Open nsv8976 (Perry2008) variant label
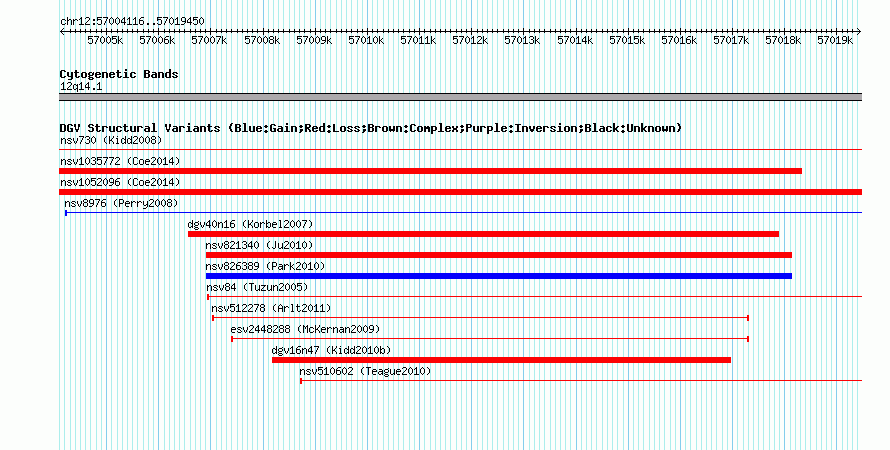This screenshot has width=890, height=450. [x=121, y=203]
